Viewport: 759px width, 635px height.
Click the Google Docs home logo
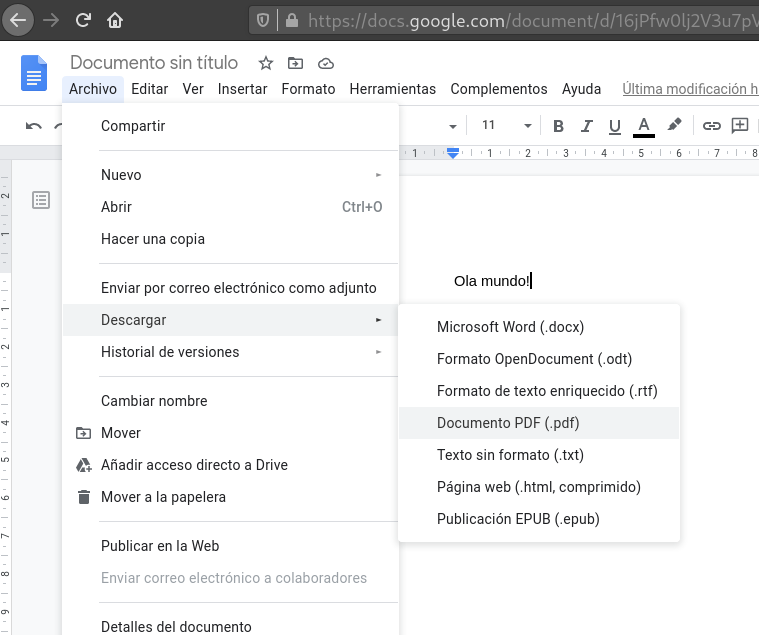click(x=34, y=75)
